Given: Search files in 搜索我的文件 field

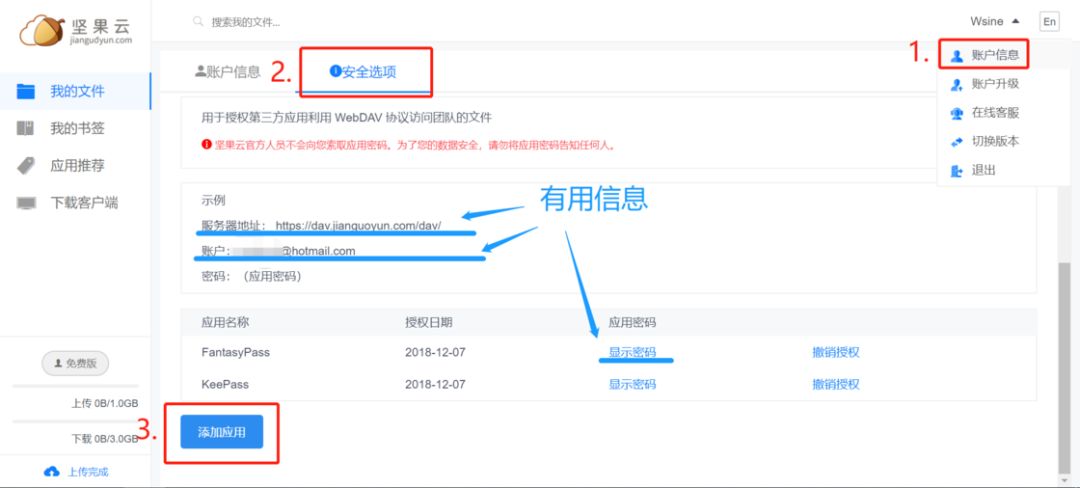Looking at the screenshot, I should 246,22.
